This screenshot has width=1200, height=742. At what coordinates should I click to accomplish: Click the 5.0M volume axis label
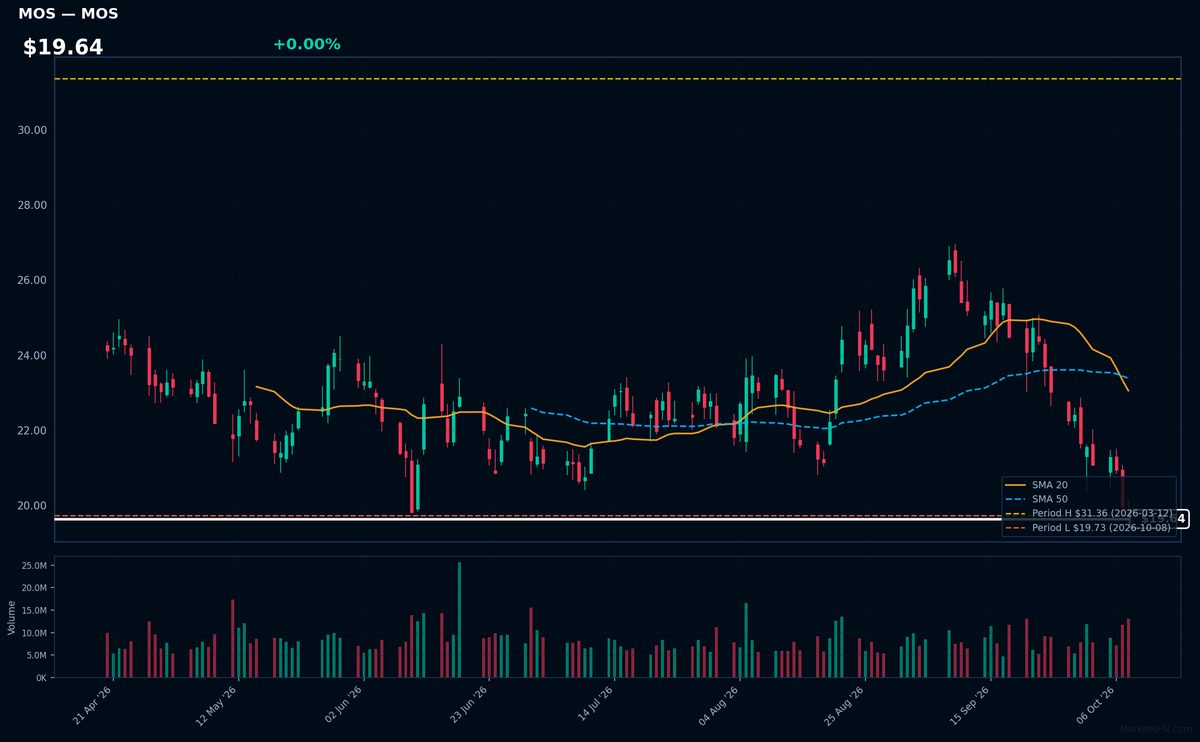tap(37, 655)
